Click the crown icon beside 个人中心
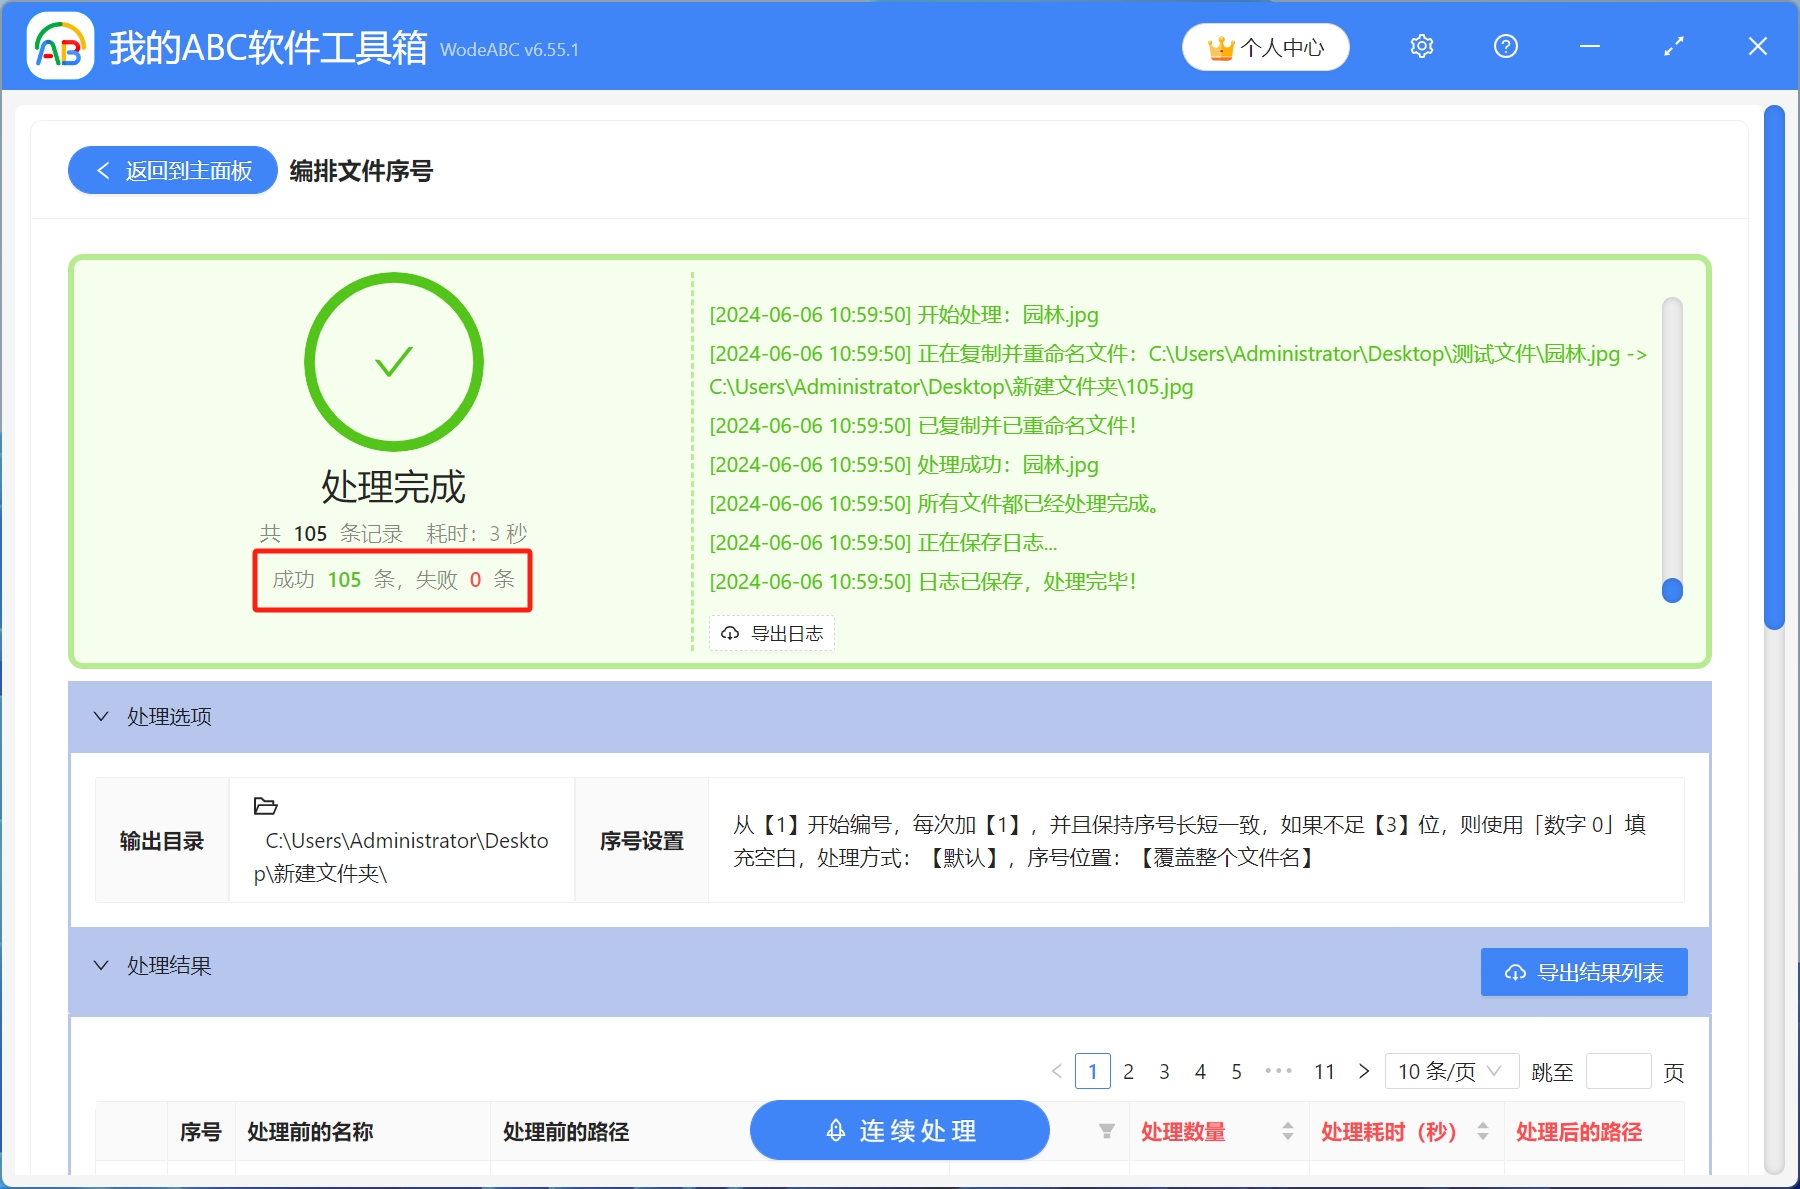1800x1189 pixels. [x=1220, y=46]
